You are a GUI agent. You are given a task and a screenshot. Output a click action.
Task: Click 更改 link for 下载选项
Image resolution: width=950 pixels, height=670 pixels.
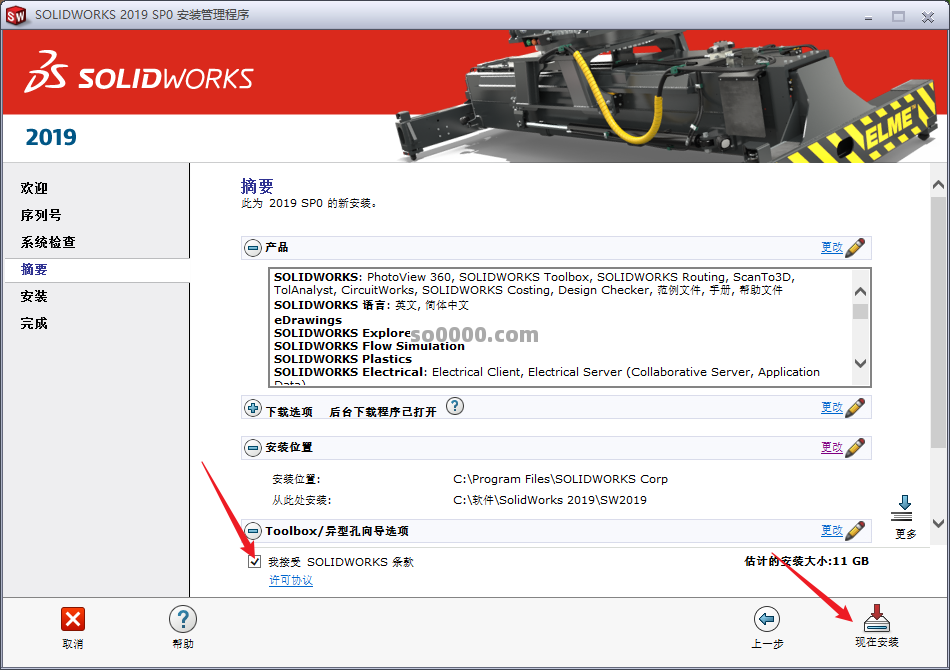click(832, 407)
